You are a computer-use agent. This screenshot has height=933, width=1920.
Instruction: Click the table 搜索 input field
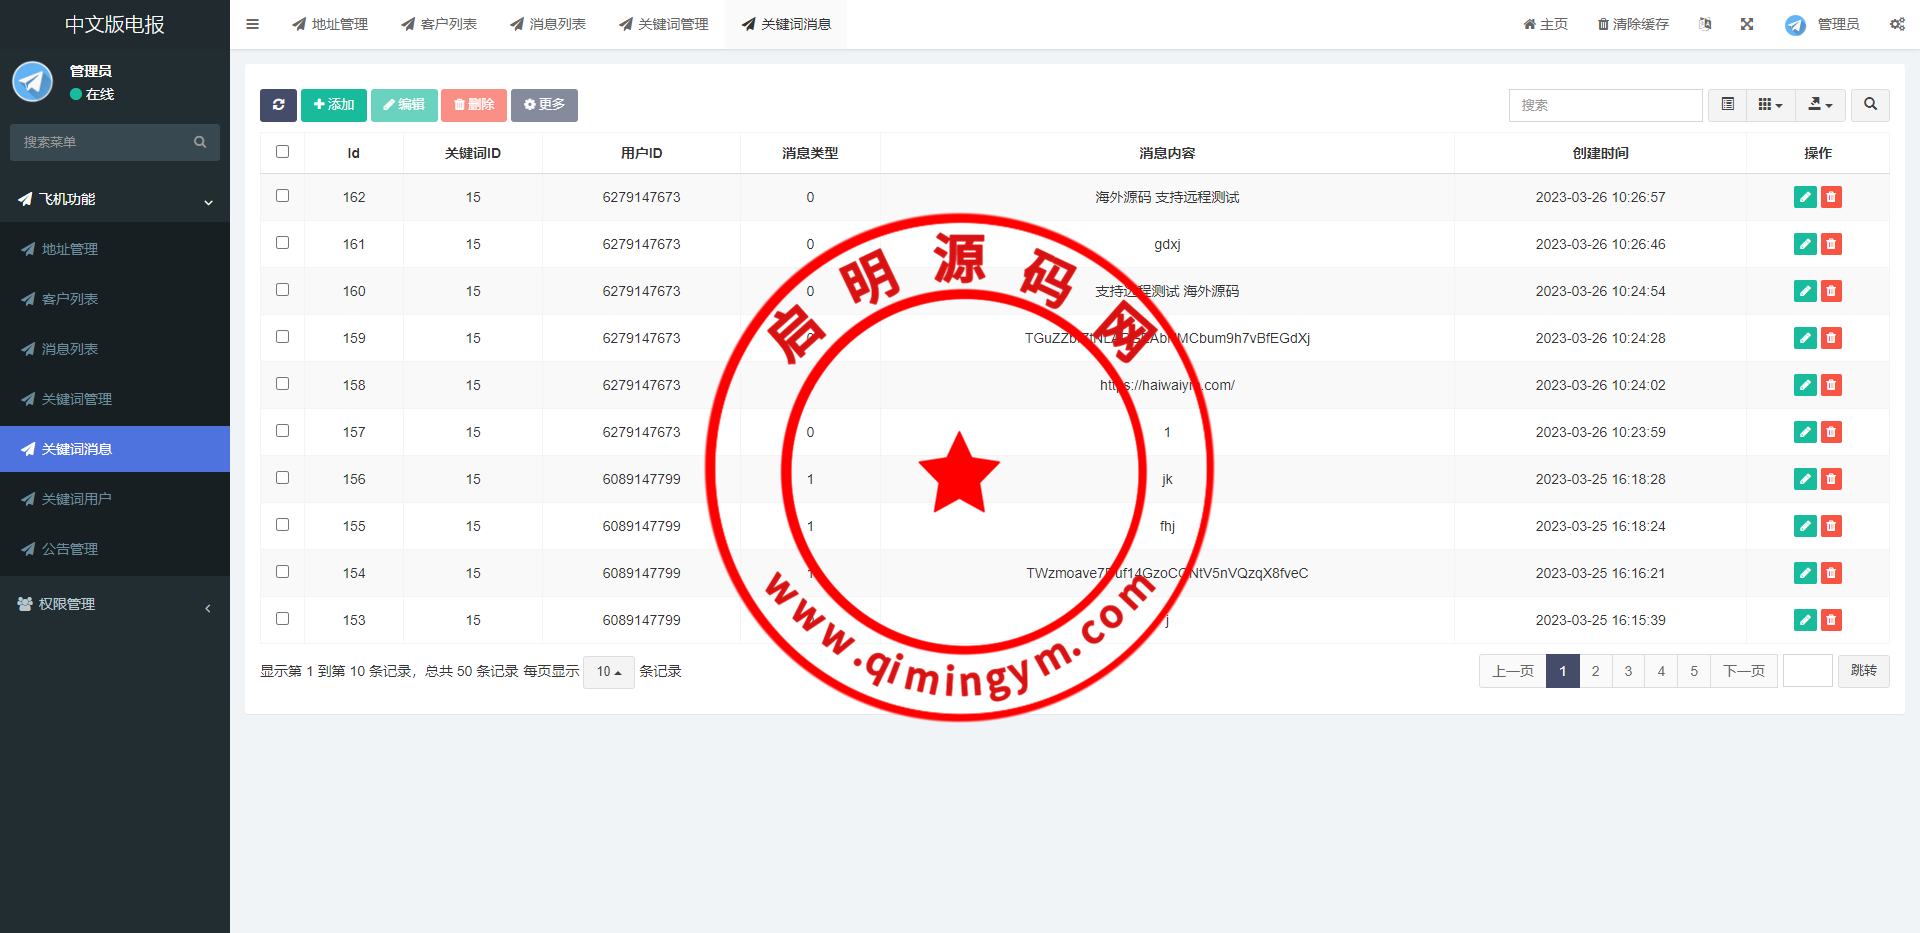(x=1605, y=105)
